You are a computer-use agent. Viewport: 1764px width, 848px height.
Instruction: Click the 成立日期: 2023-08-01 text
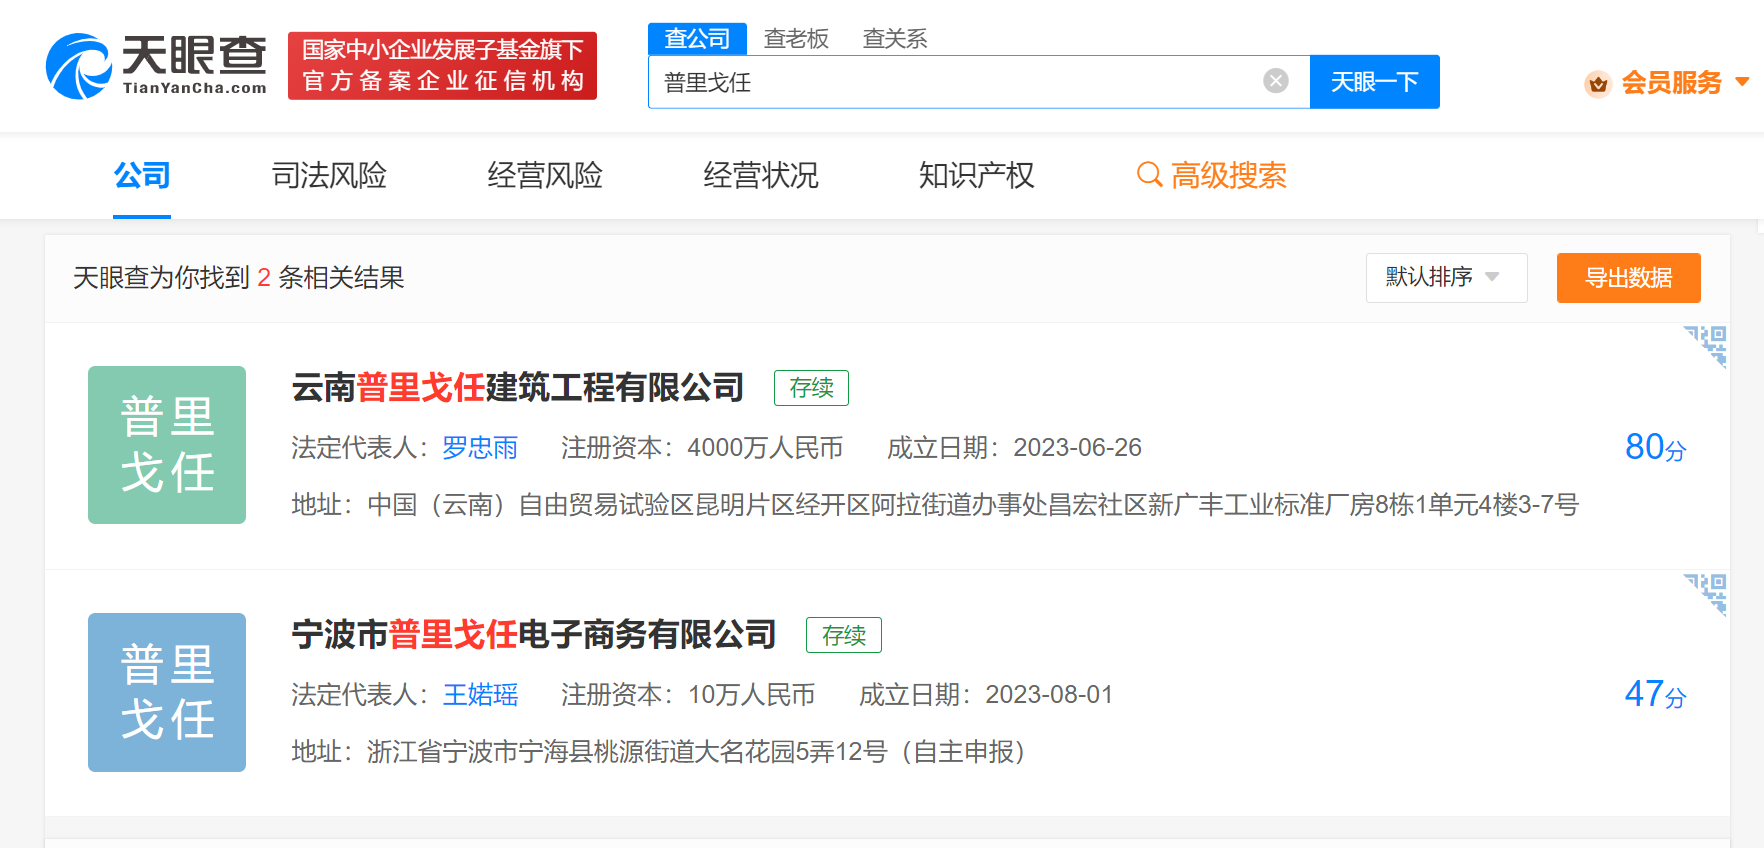986,694
